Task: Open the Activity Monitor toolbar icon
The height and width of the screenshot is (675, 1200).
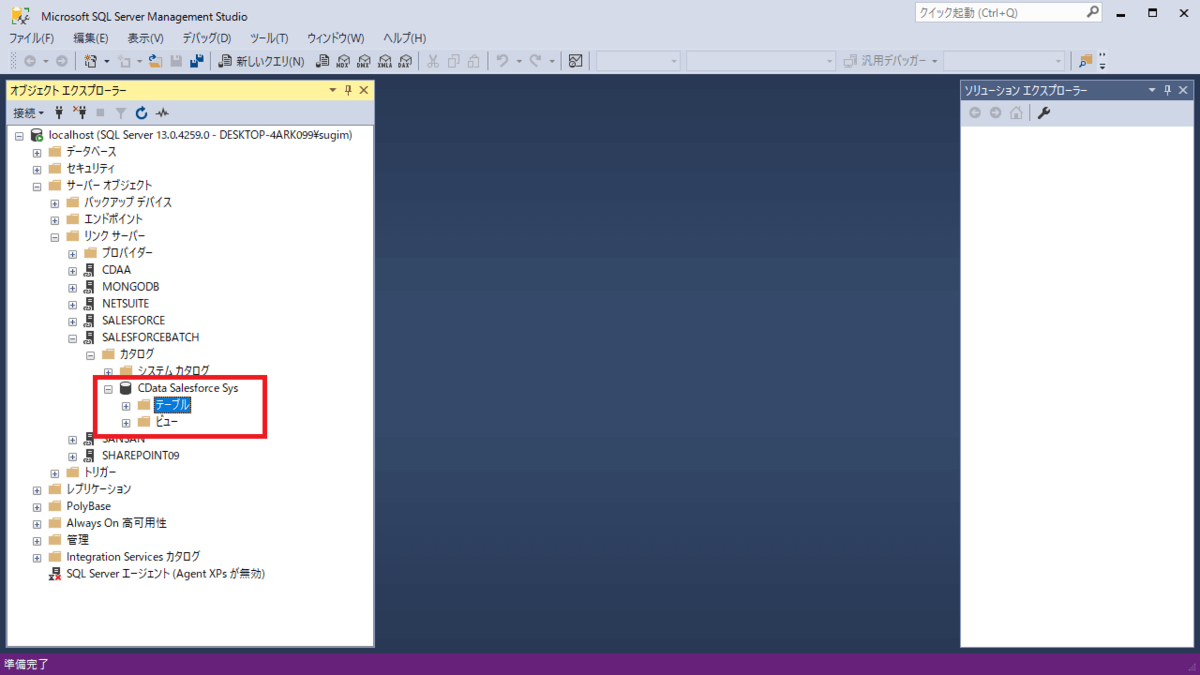Action: pyautogui.click(x=575, y=61)
